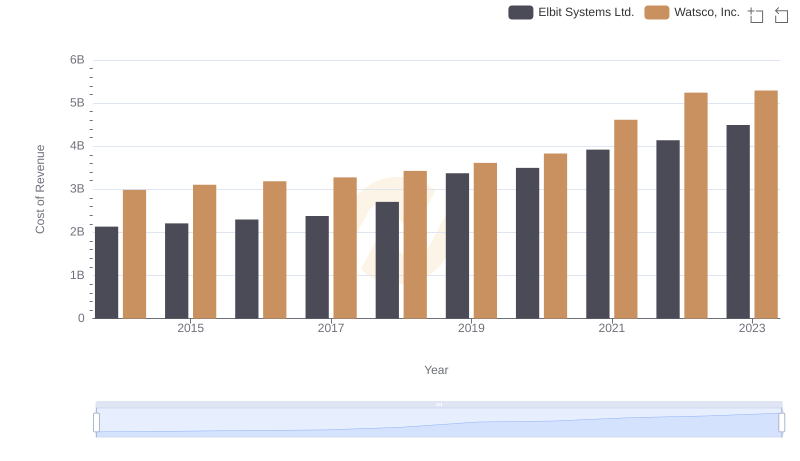The height and width of the screenshot is (461, 800).
Task: Click the zoom reset icon
Action: click(781, 15)
